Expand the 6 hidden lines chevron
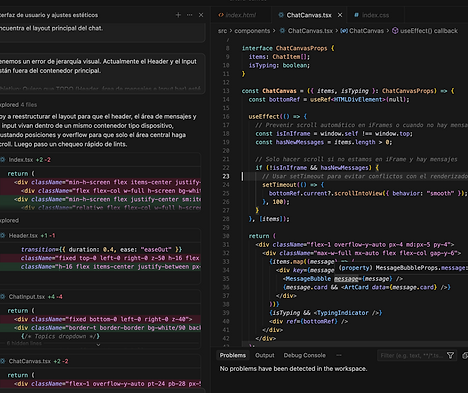Image resolution: width=468 pixels, height=393 pixels. (98, 345)
